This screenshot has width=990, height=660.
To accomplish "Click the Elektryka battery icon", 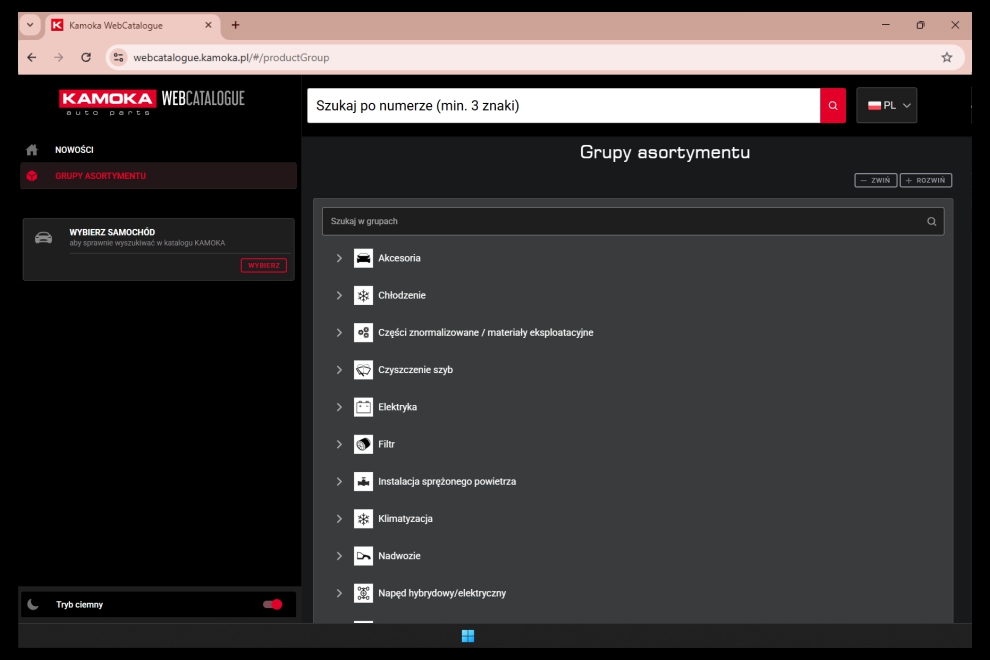I will (363, 407).
